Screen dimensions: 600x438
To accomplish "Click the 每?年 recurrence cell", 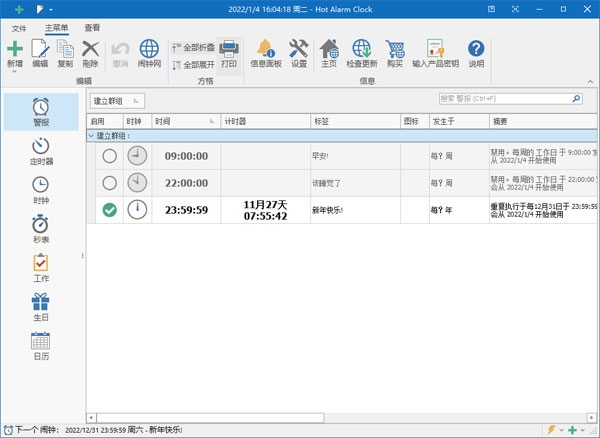I will tap(459, 210).
